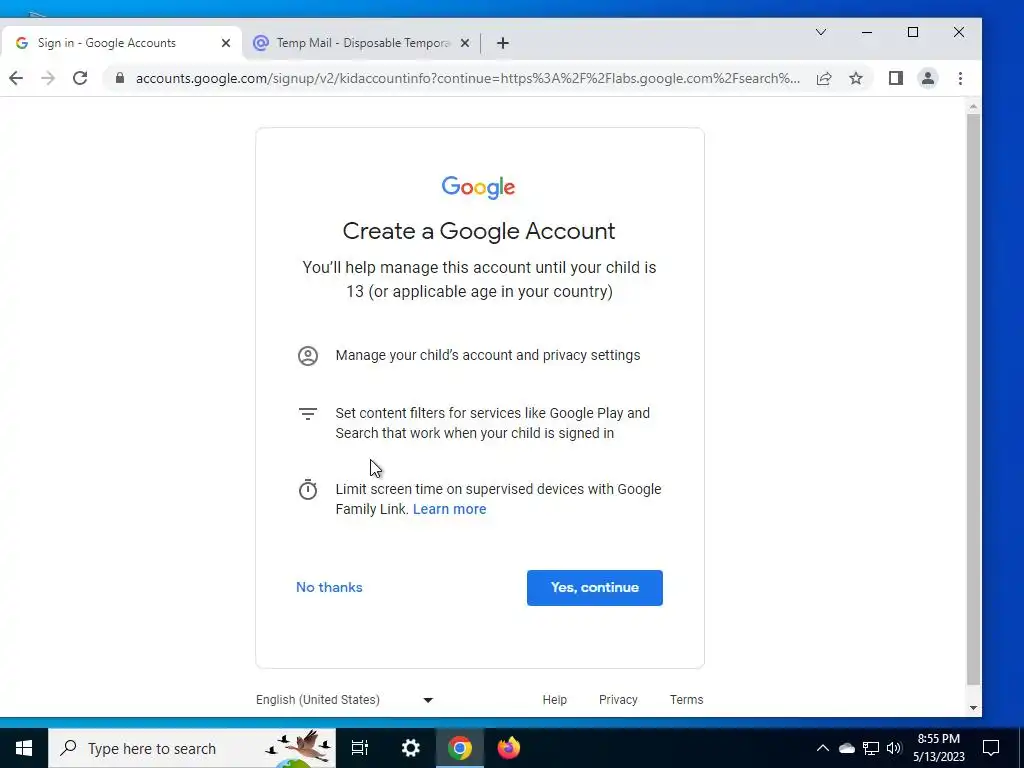Click the scrollbar up arrow
Image resolution: width=1024 pixels, height=768 pixels.
click(x=973, y=106)
